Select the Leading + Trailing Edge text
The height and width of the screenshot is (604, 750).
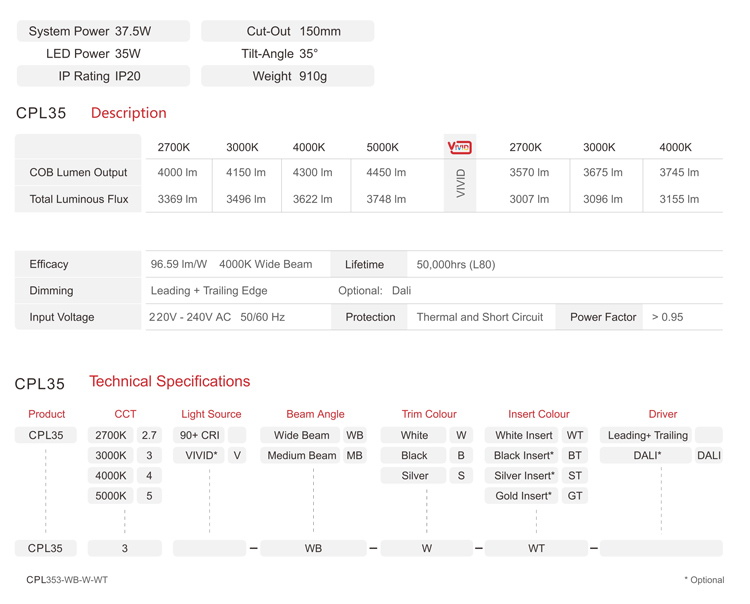209,291
